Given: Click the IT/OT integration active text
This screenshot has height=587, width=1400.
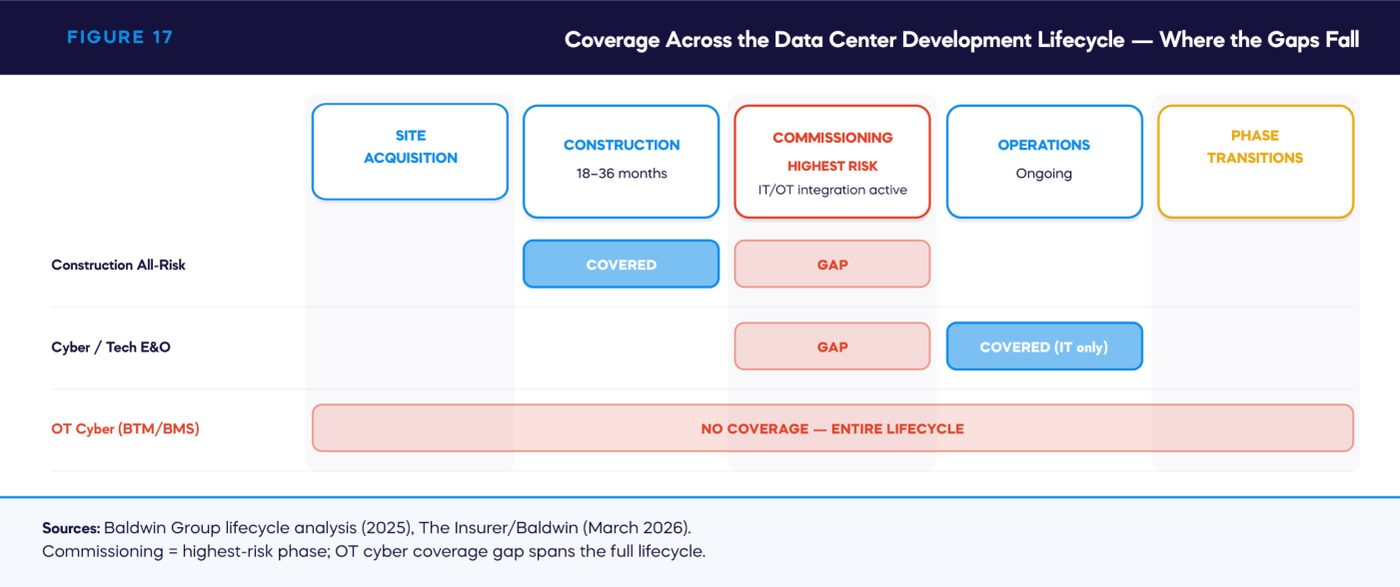Looking at the screenshot, I should click(832, 189).
